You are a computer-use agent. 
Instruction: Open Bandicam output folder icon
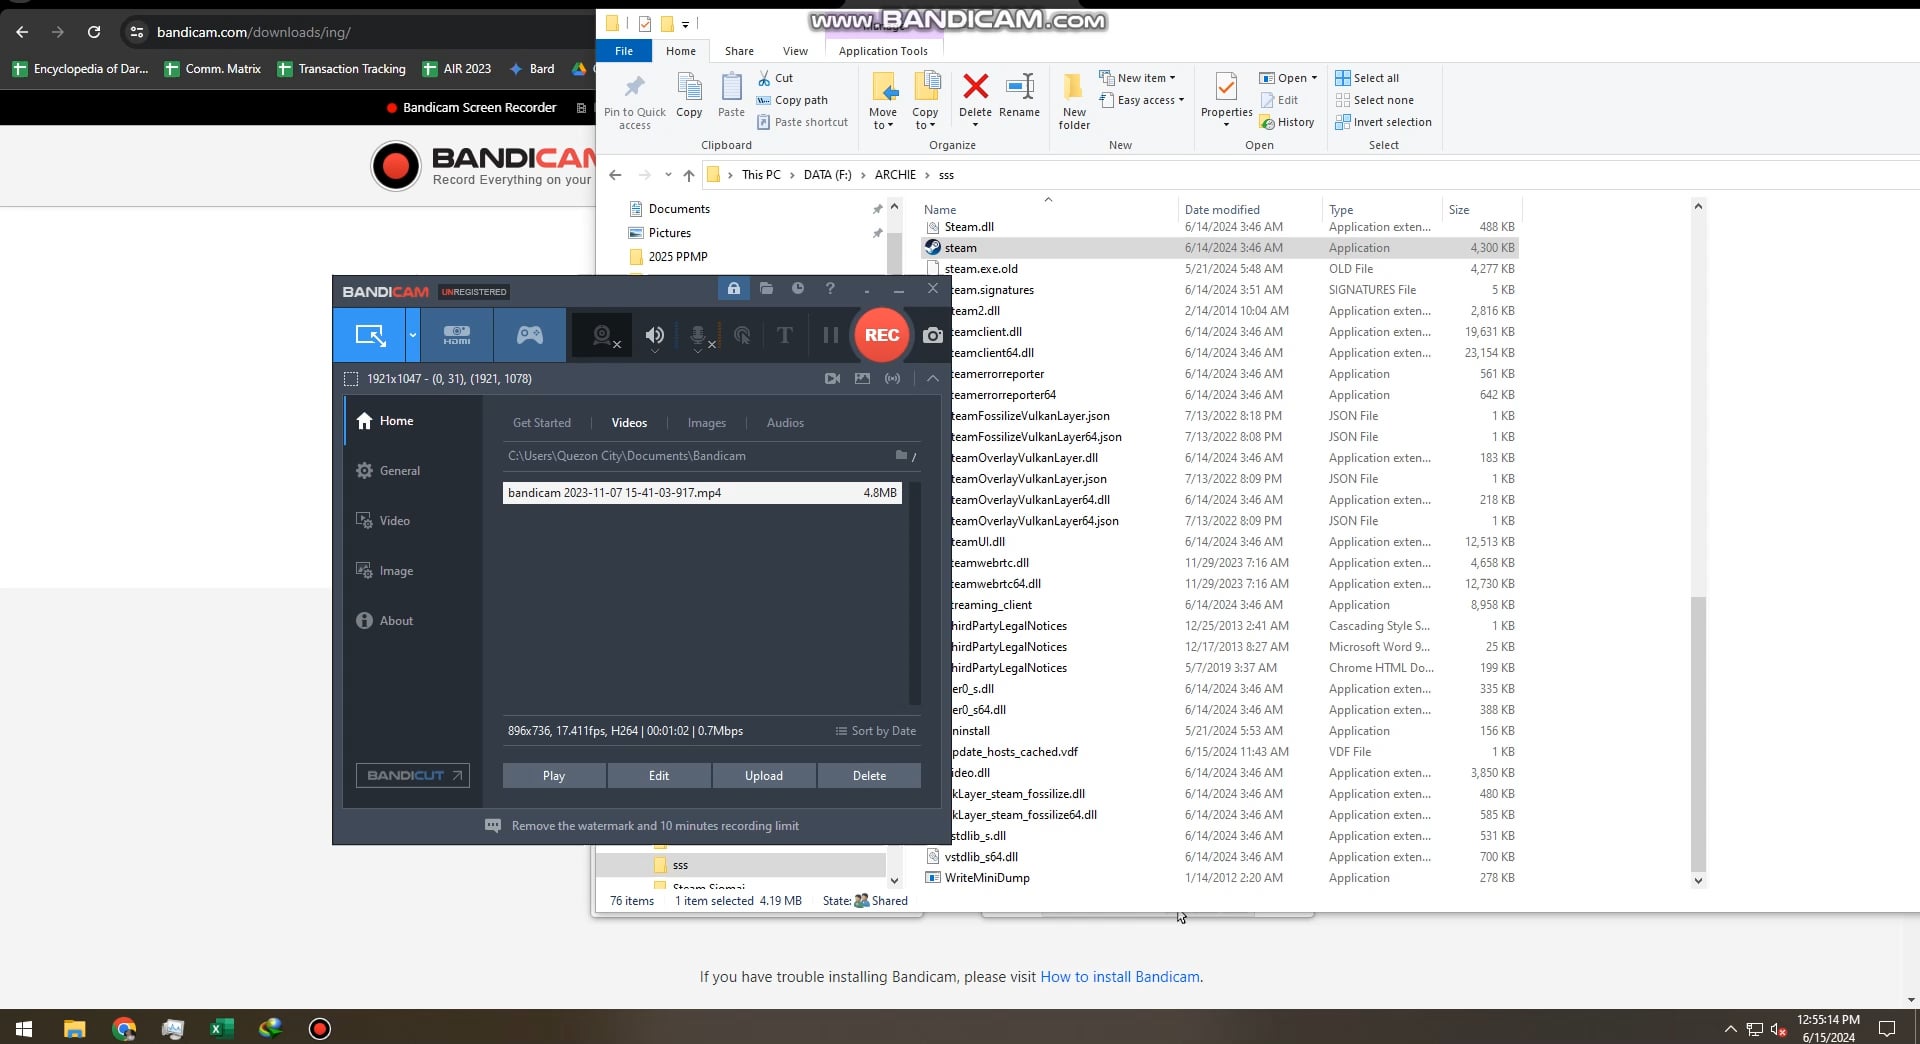tap(766, 289)
